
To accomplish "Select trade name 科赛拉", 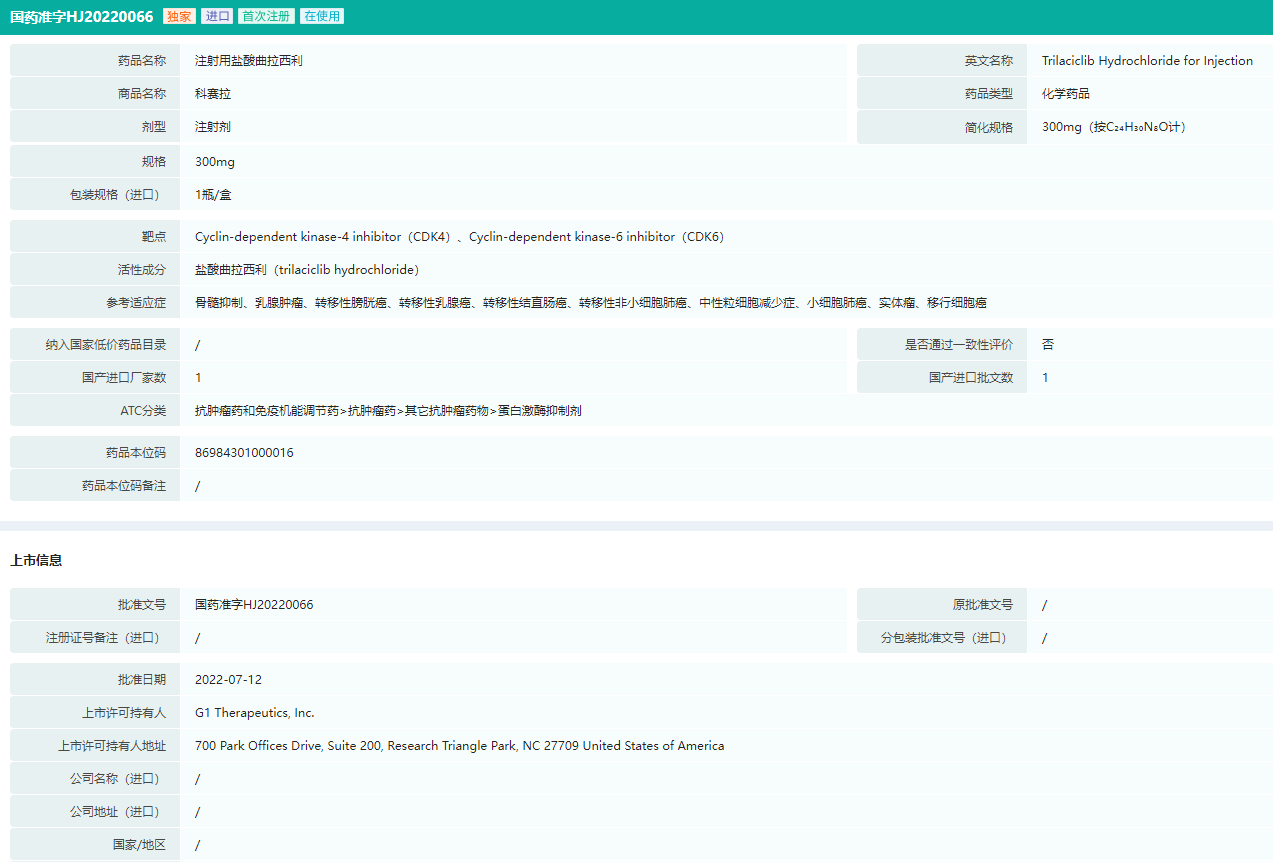I will (x=213, y=94).
